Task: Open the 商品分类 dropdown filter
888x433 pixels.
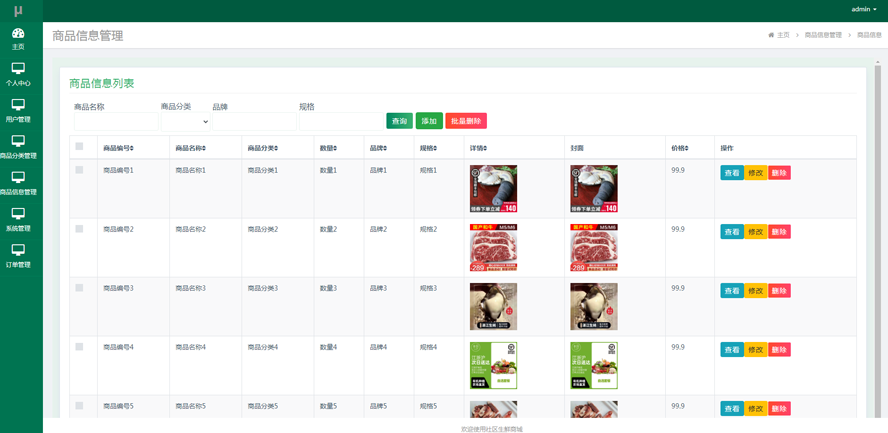Action: [x=185, y=121]
